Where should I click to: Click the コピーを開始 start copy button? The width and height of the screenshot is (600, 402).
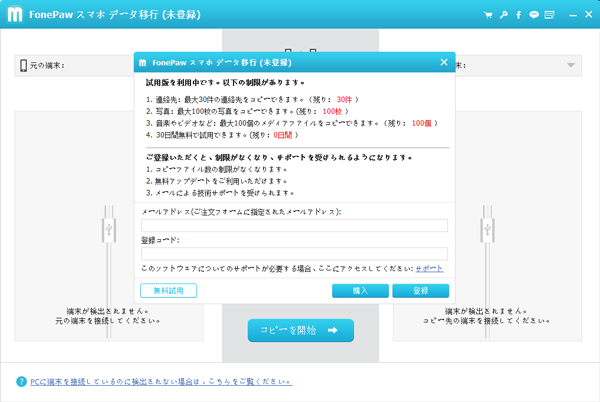(301, 330)
